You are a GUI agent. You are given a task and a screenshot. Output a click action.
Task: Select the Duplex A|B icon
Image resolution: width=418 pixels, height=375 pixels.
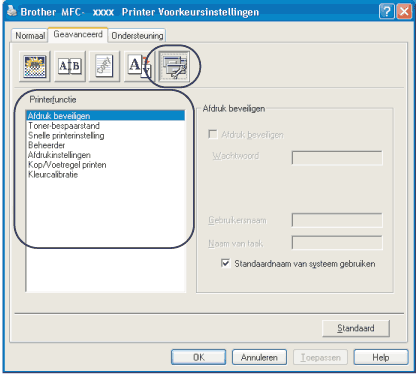[x=70, y=66]
